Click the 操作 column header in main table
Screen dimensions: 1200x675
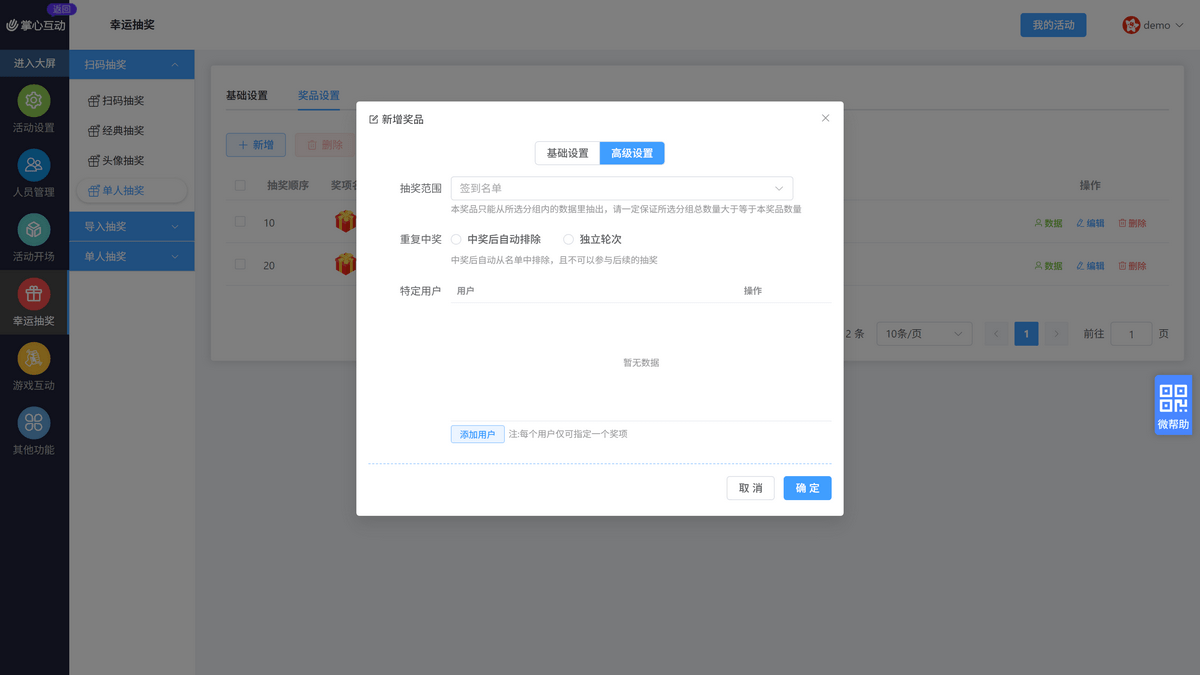pyautogui.click(x=1090, y=186)
